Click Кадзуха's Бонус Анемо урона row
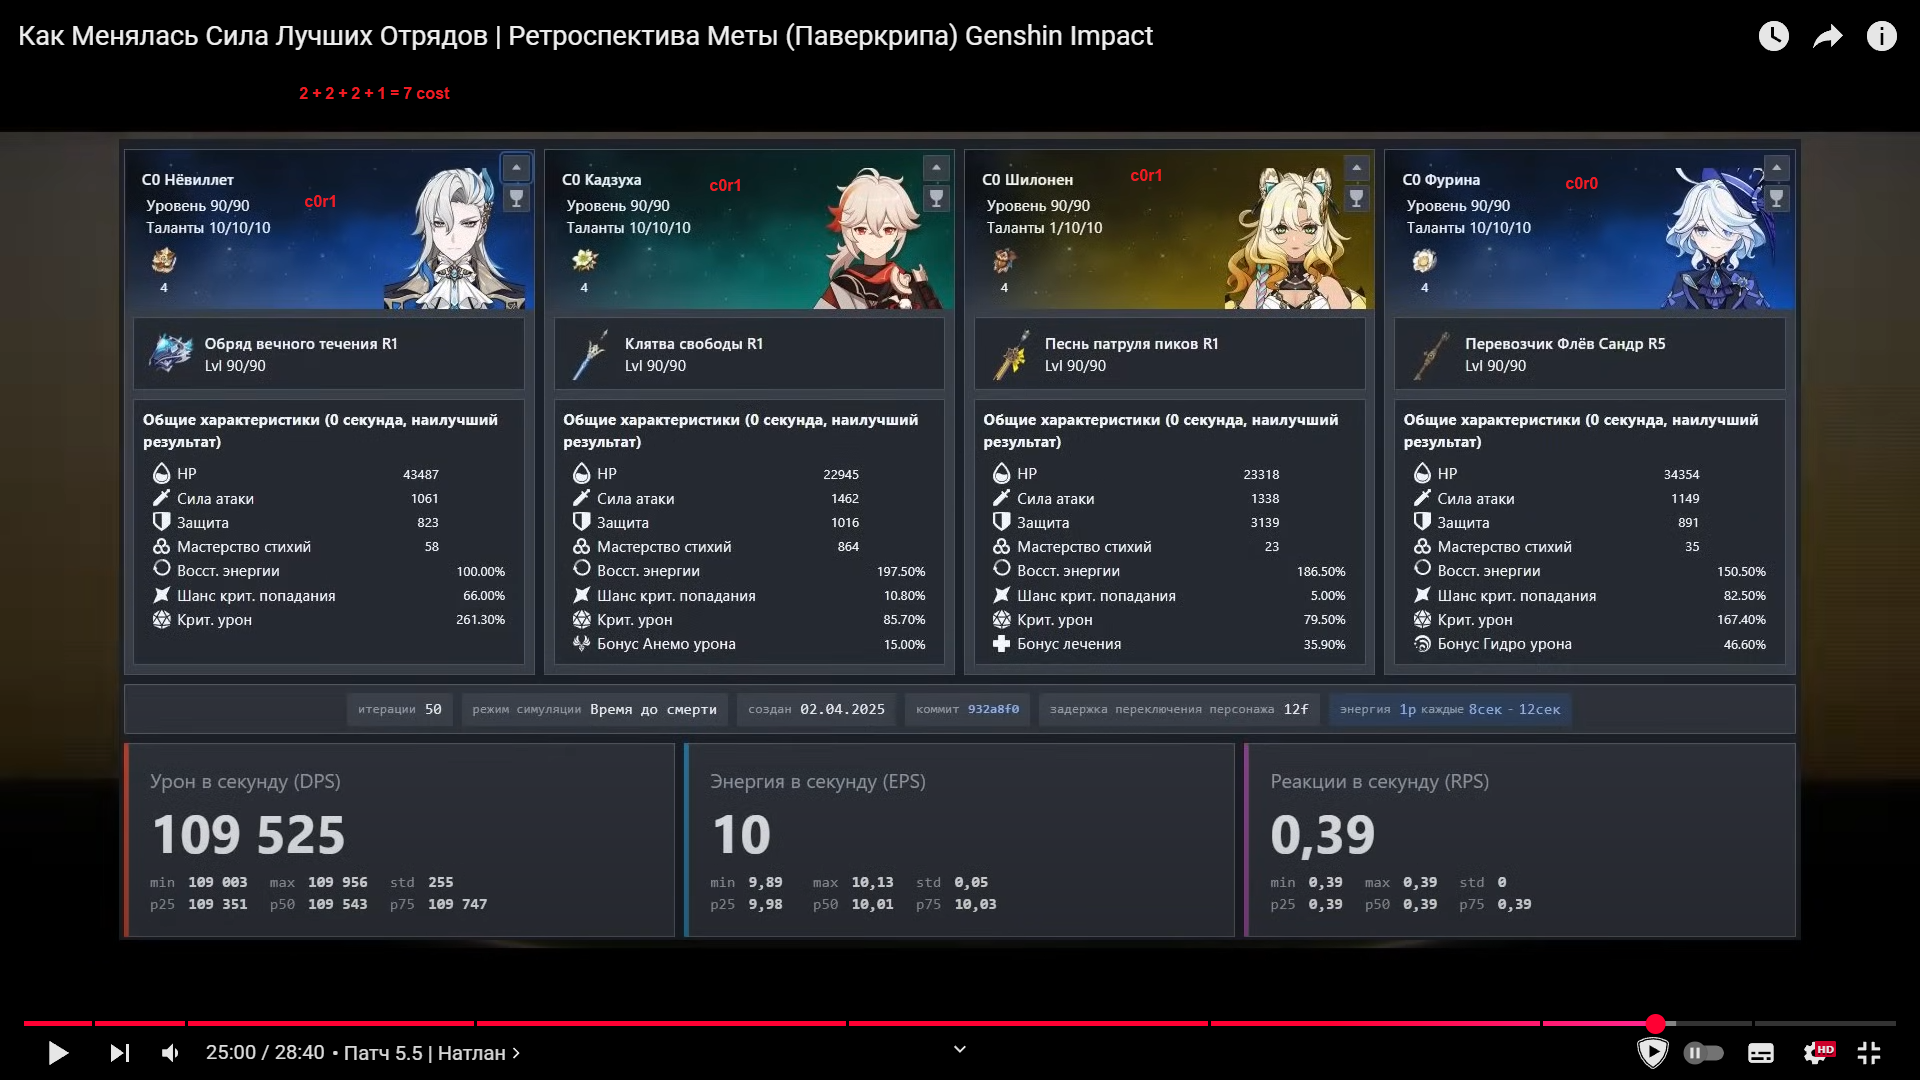 click(748, 644)
